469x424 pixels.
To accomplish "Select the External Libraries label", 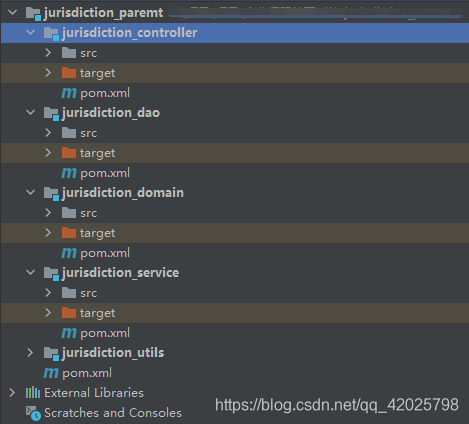I will (x=94, y=393).
